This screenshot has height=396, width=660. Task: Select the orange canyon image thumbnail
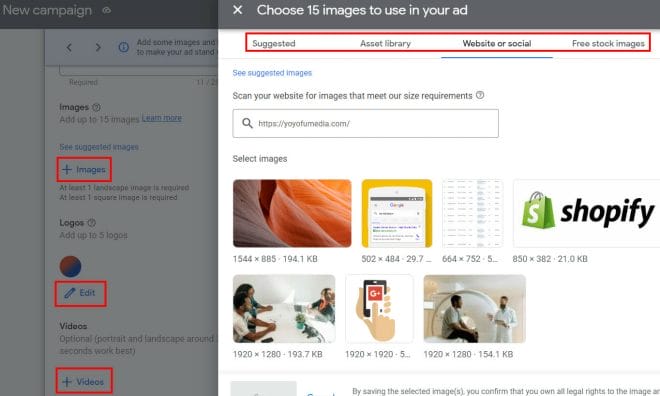pos(292,213)
